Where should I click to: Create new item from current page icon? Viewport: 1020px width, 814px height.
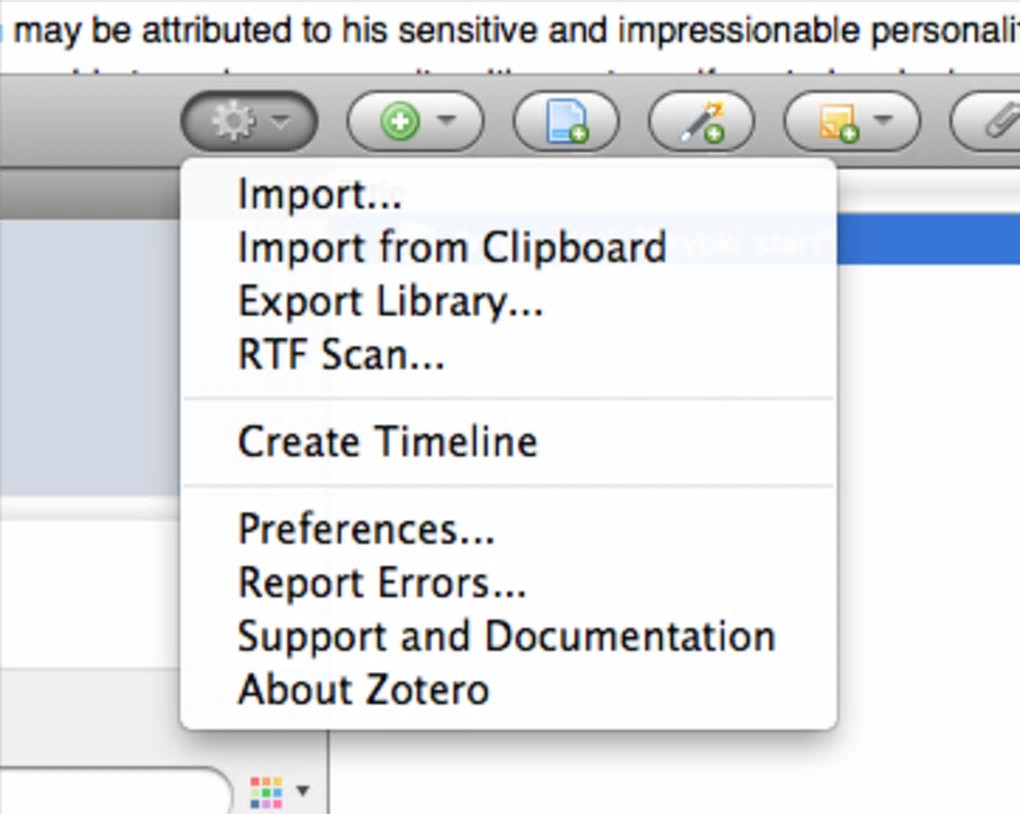point(566,123)
